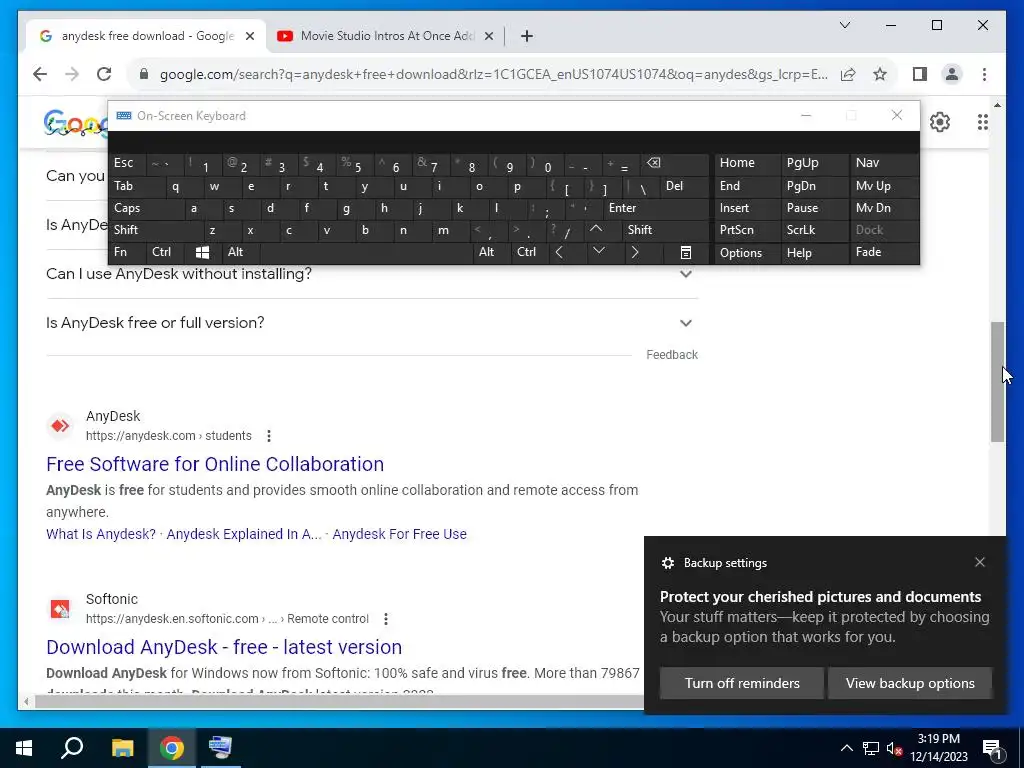Close the anydesk free download tab
This screenshot has height=768, width=1024.
point(249,36)
